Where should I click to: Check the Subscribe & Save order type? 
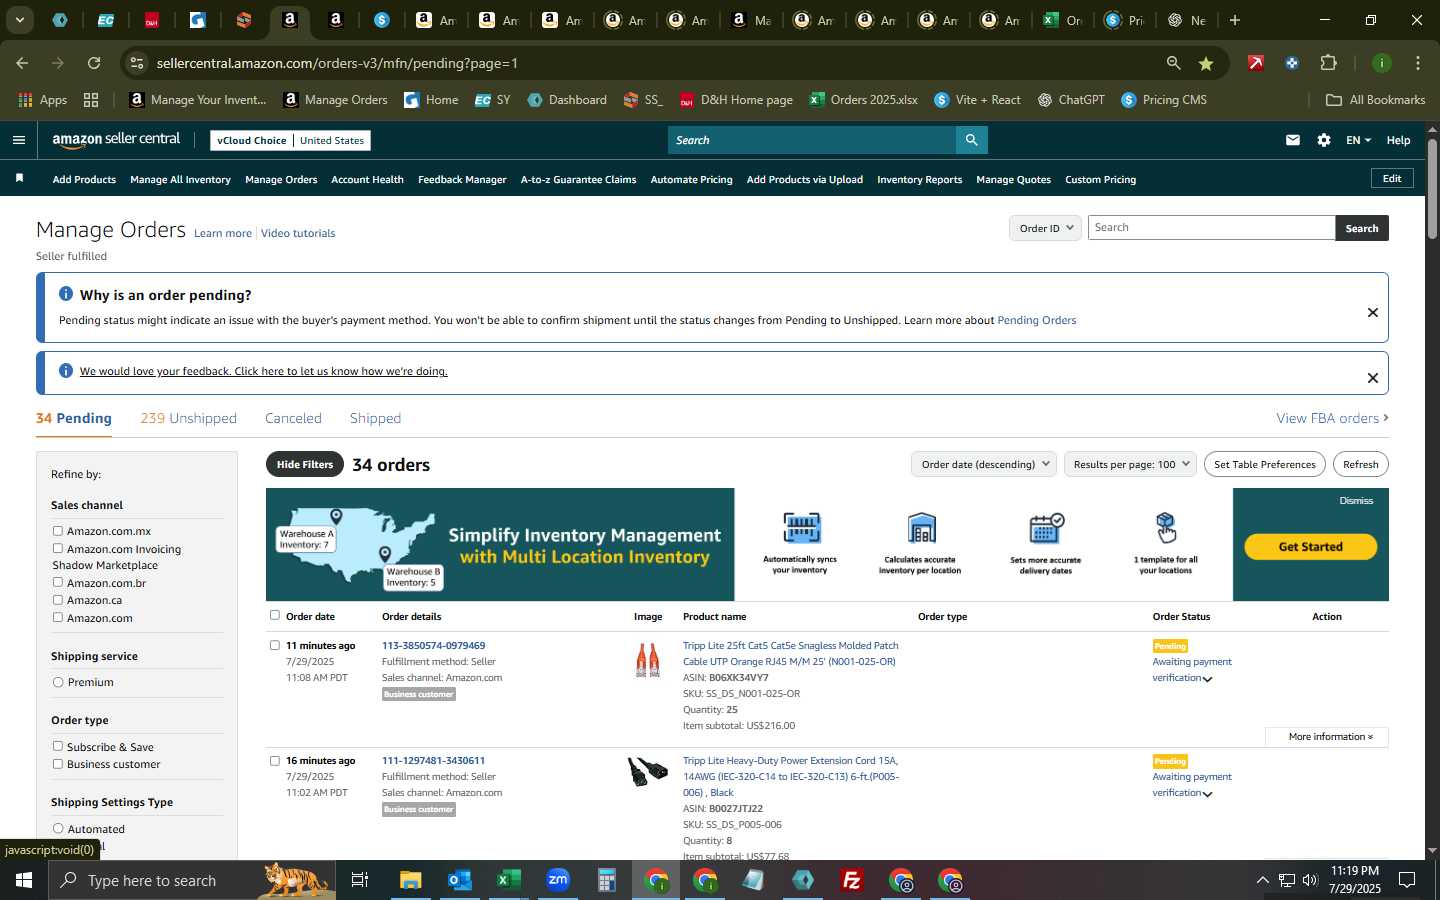coord(58,746)
